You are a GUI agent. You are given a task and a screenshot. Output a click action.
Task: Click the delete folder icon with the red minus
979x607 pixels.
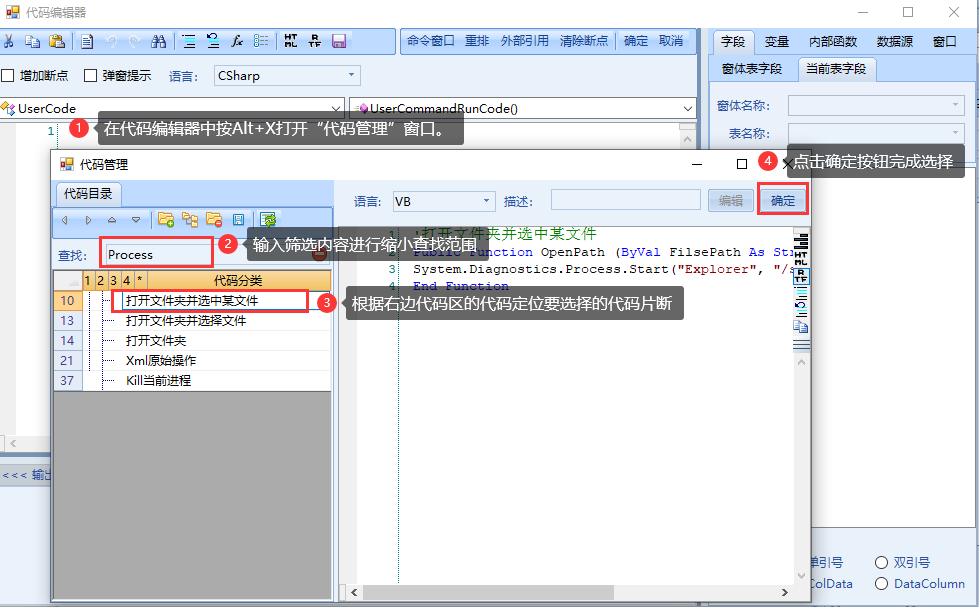214,219
